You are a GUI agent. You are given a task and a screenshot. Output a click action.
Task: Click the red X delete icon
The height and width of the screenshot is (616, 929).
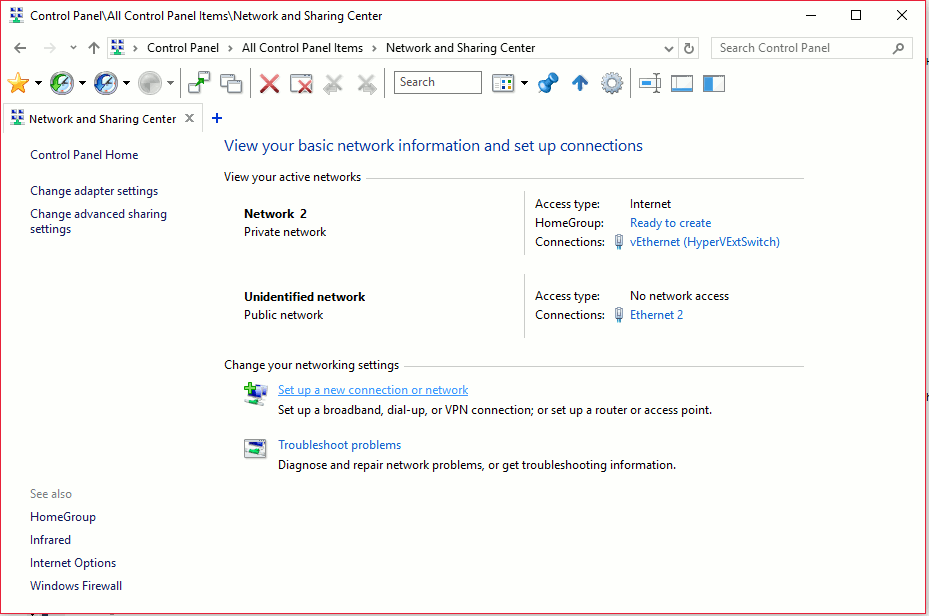pyautogui.click(x=269, y=83)
